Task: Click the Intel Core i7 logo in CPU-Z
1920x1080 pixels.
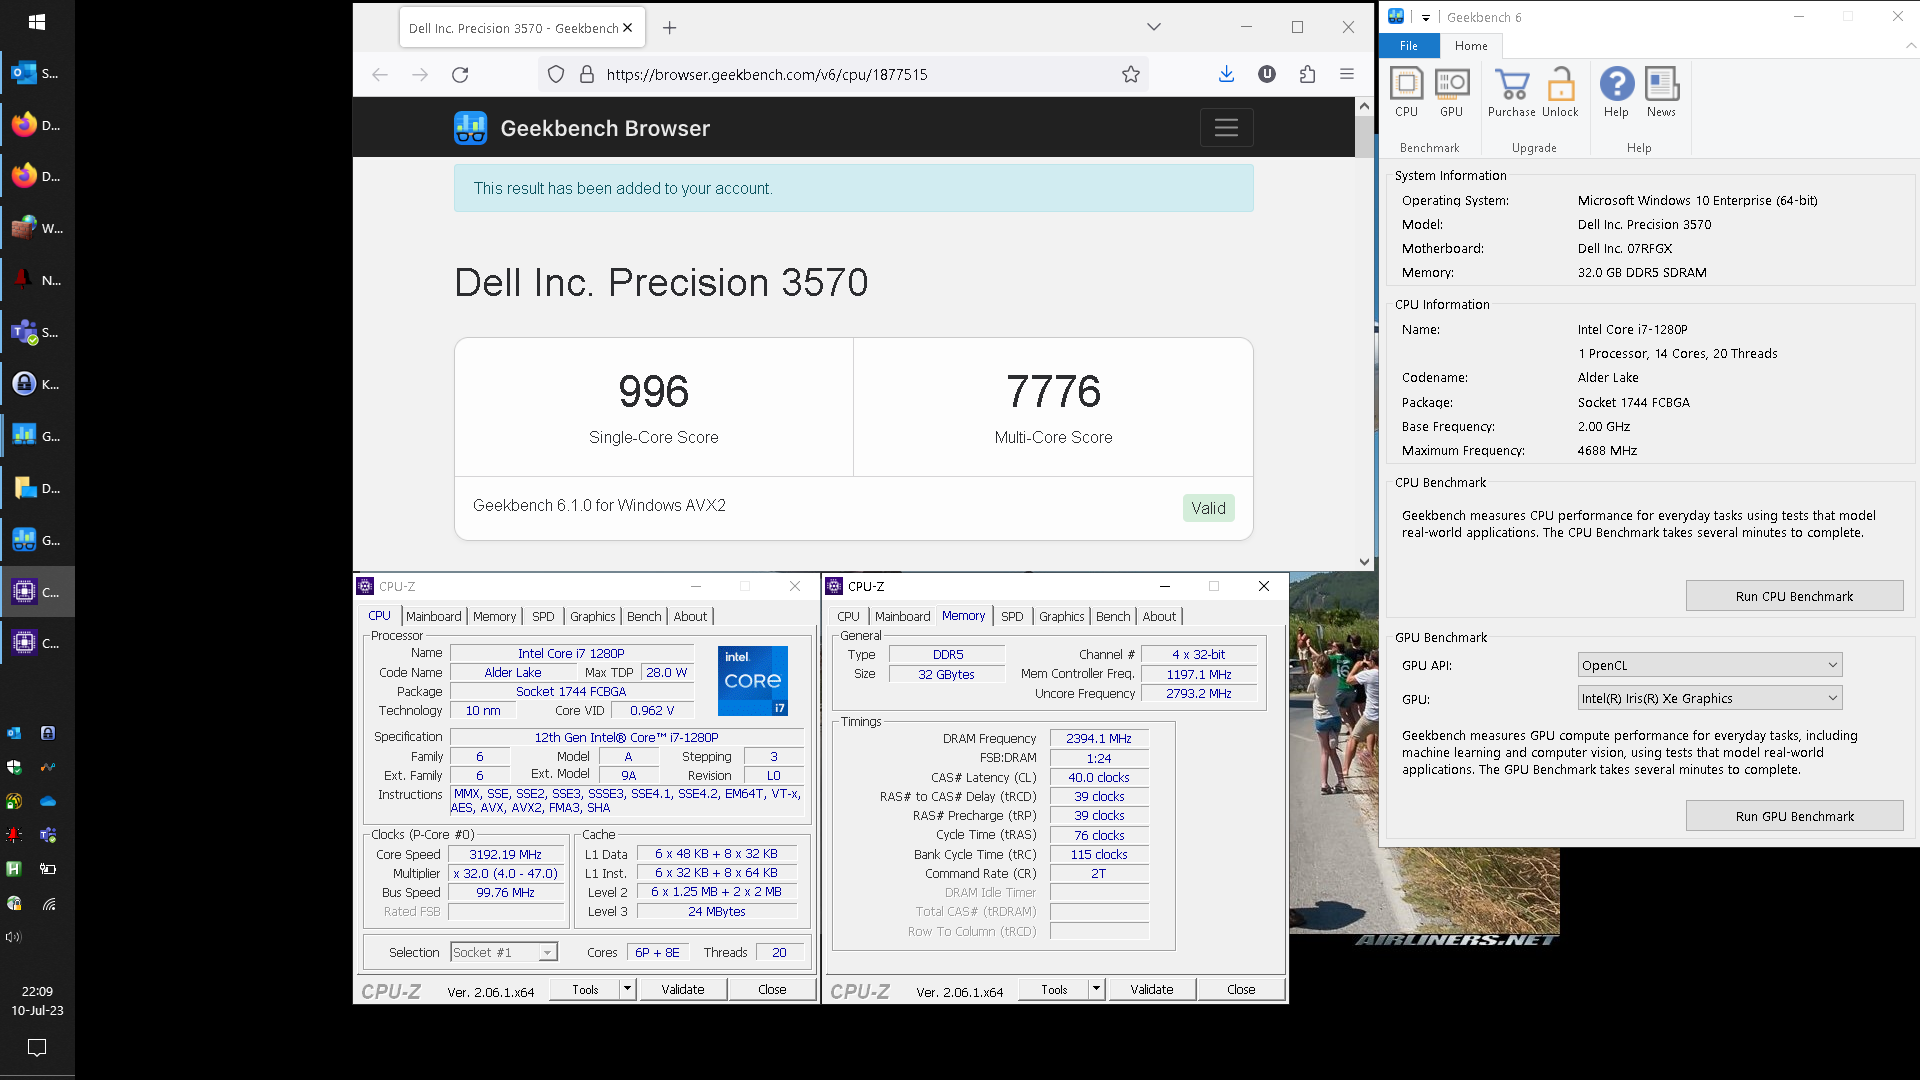Action: (x=753, y=680)
